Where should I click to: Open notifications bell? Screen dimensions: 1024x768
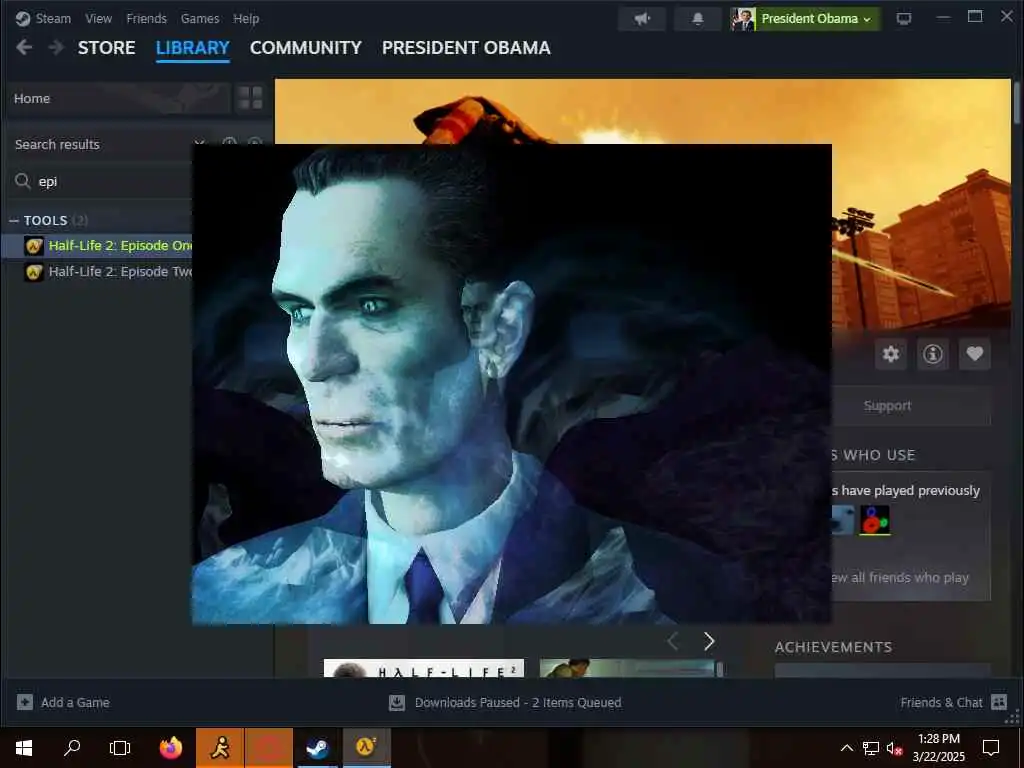point(697,19)
